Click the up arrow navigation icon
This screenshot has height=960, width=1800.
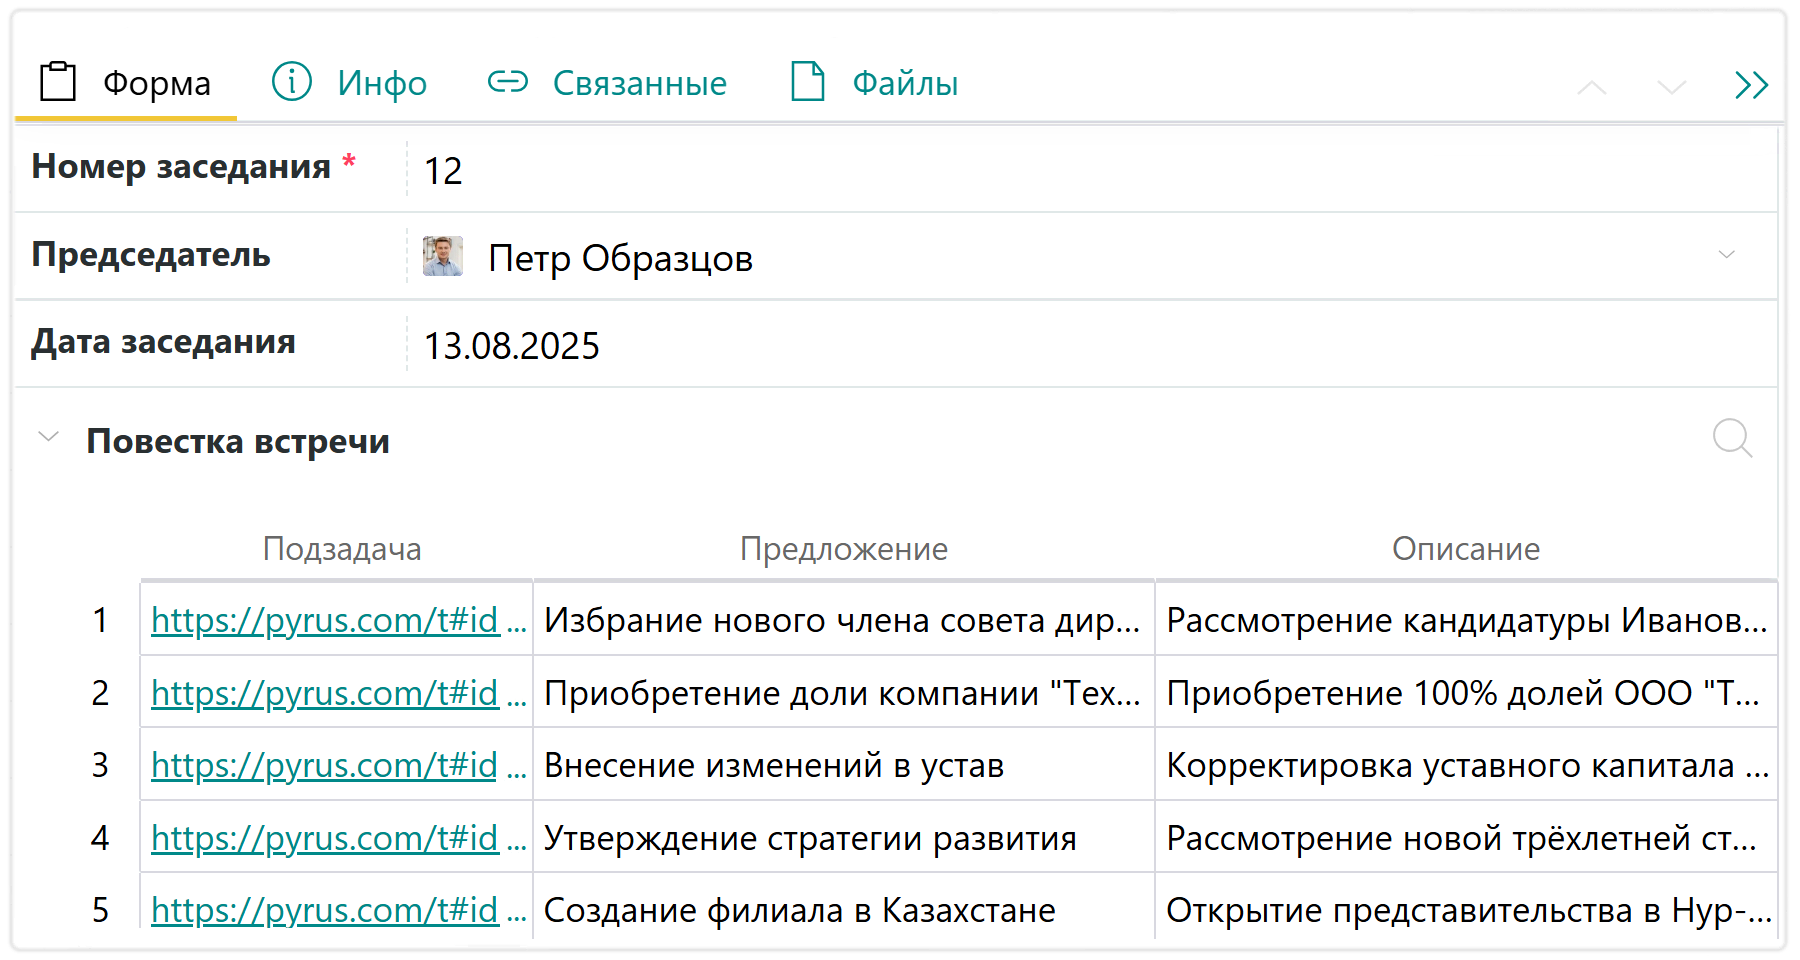[1591, 88]
